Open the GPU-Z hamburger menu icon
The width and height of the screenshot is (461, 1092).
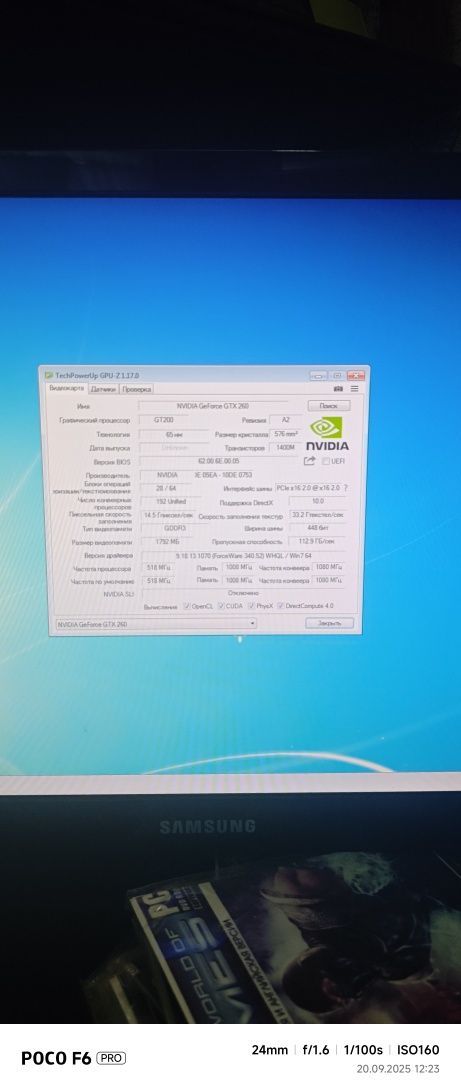coord(354,389)
